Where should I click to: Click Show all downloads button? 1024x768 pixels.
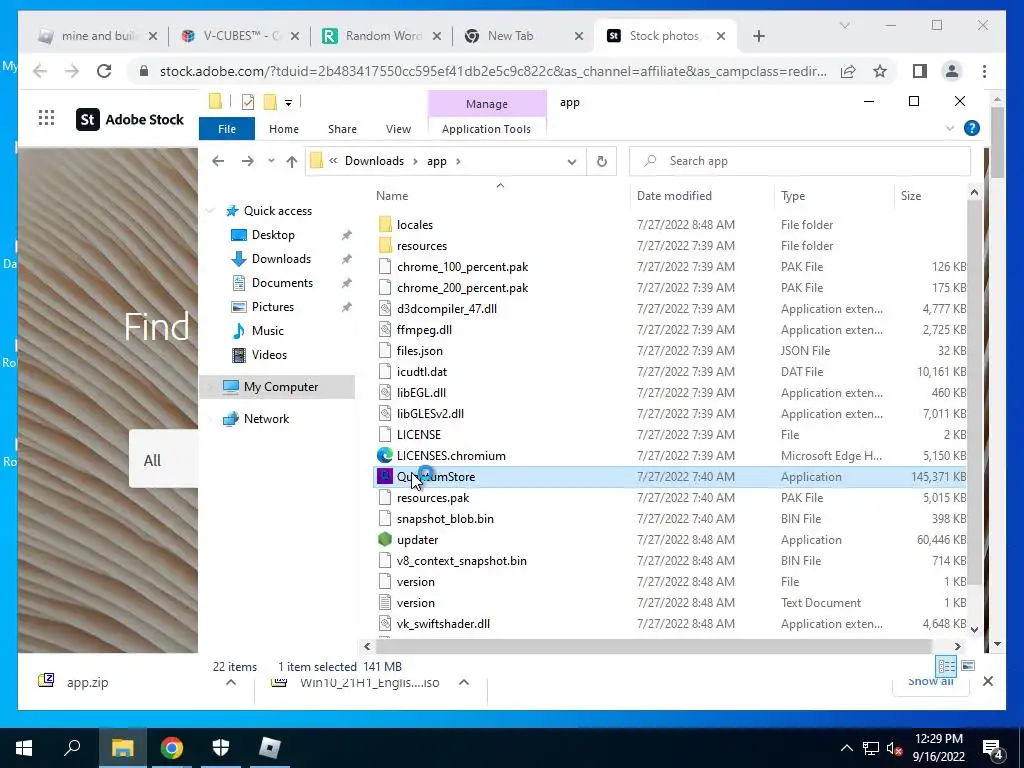pyautogui.click(x=930, y=682)
